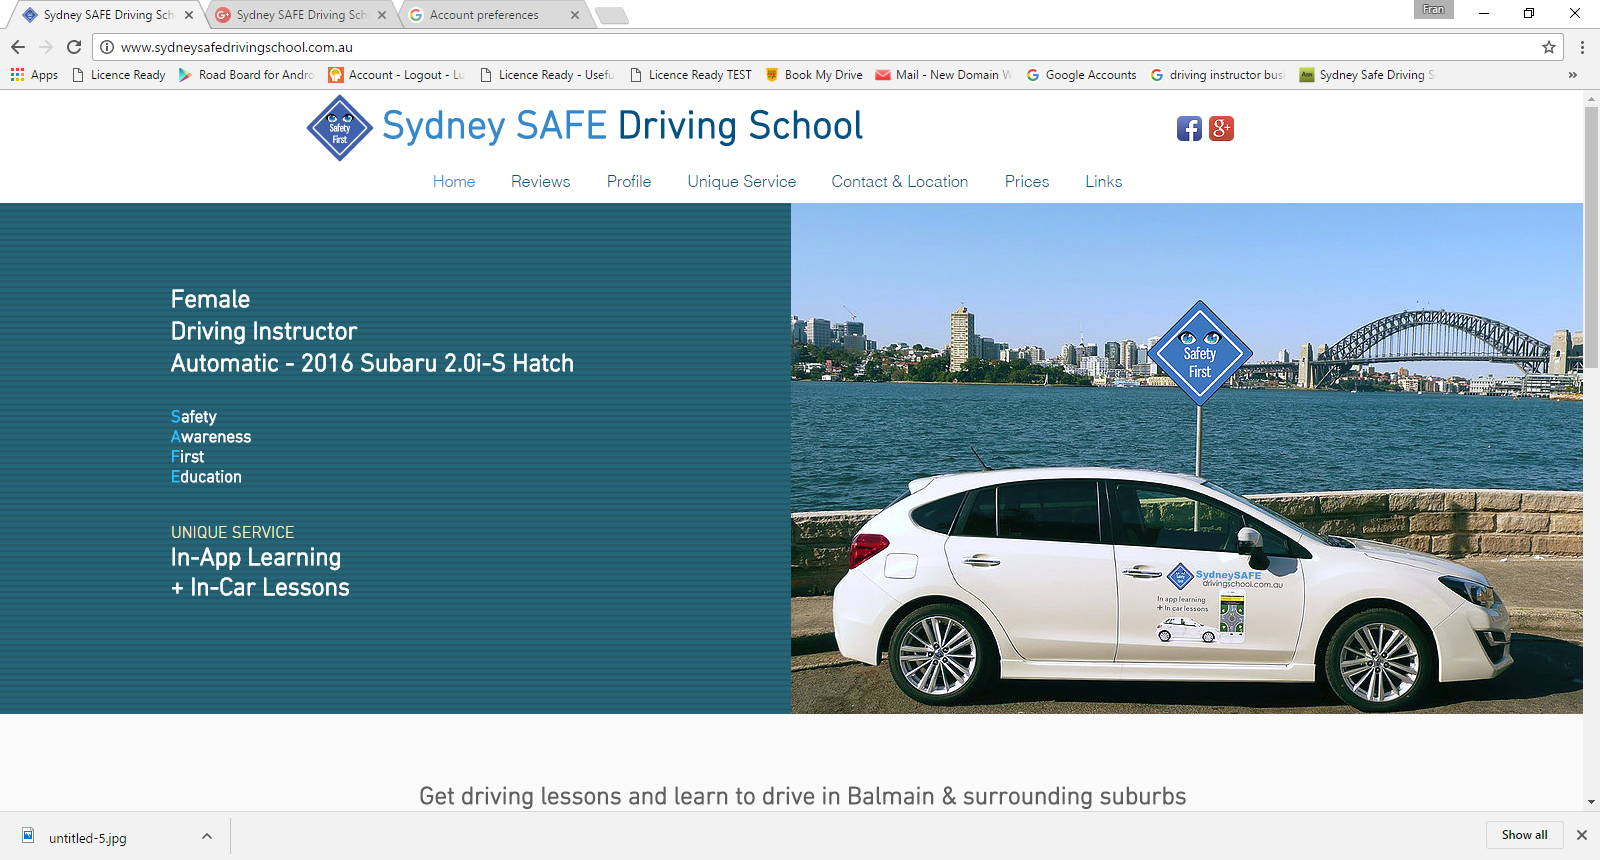Bookmark page with star icon

point(1549,47)
